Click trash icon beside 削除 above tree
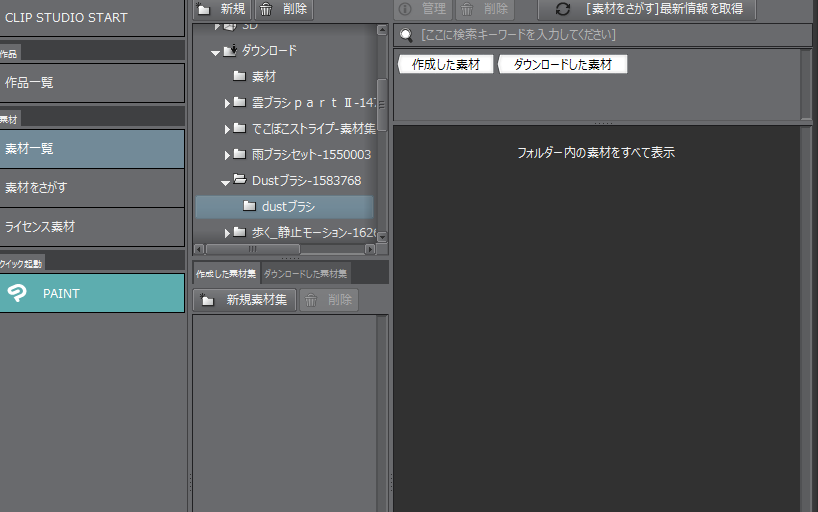The width and height of the screenshot is (818, 512). pyautogui.click(x=266, y=9)
